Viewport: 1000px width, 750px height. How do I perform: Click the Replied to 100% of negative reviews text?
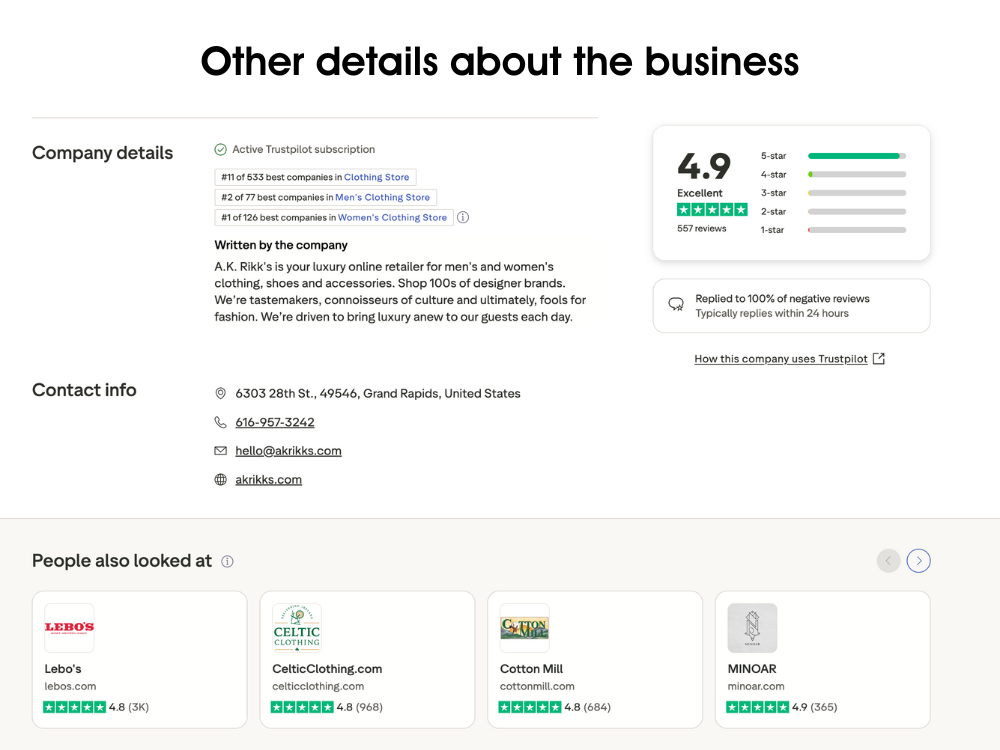(x=782, y=298)
